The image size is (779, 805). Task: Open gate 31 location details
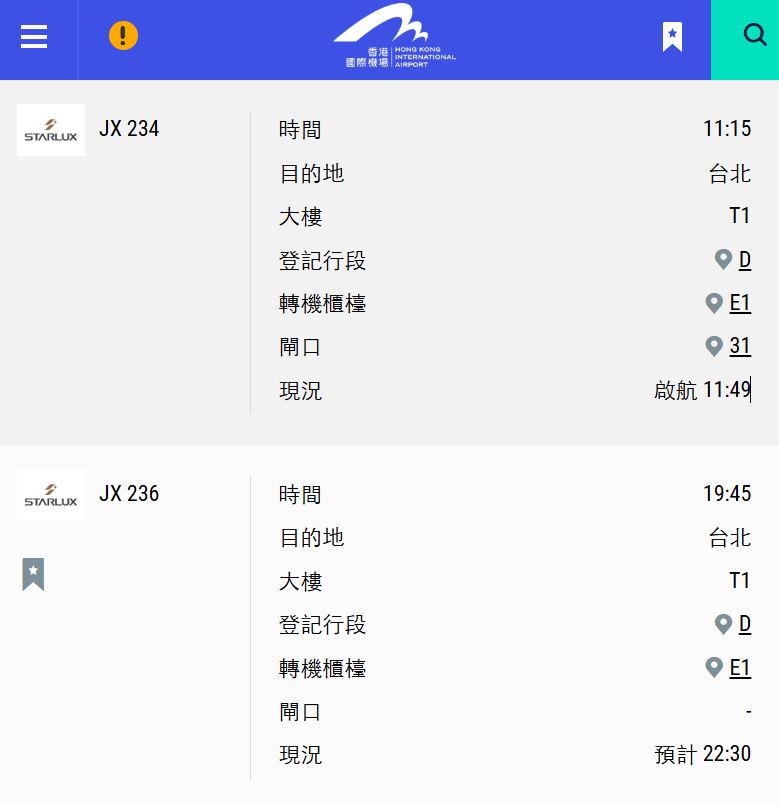click(x=740, y=346)
